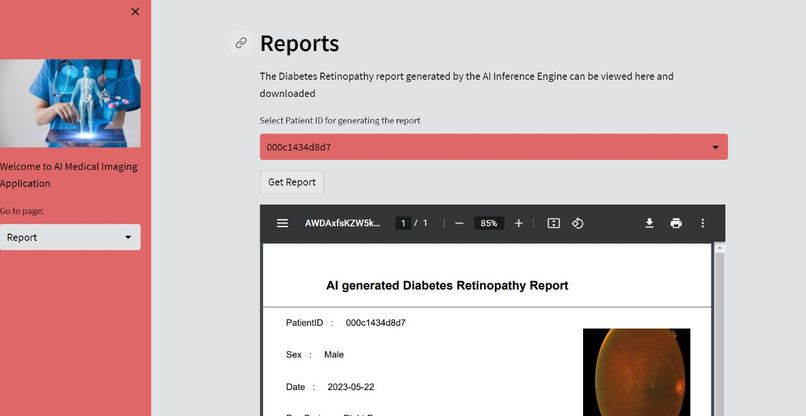Click the 85% zoom level field
The width and height of the screenshot is (806, 416).
pyautogui.click(x=489, y=223)
